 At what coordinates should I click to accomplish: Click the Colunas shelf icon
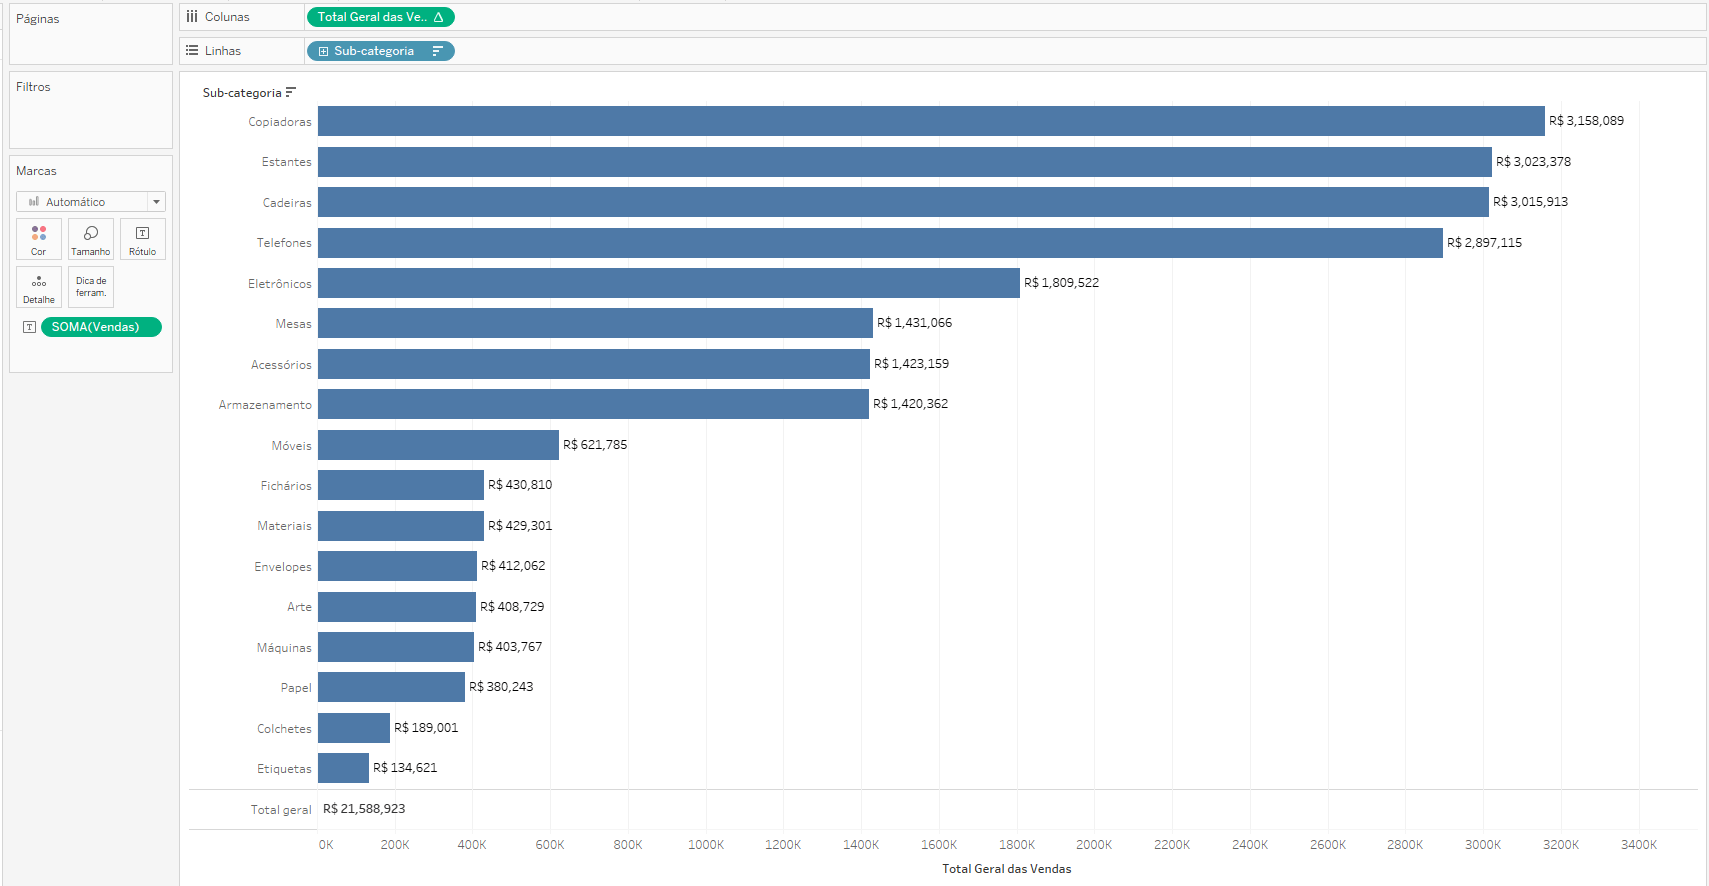click(x=192, y=17)
